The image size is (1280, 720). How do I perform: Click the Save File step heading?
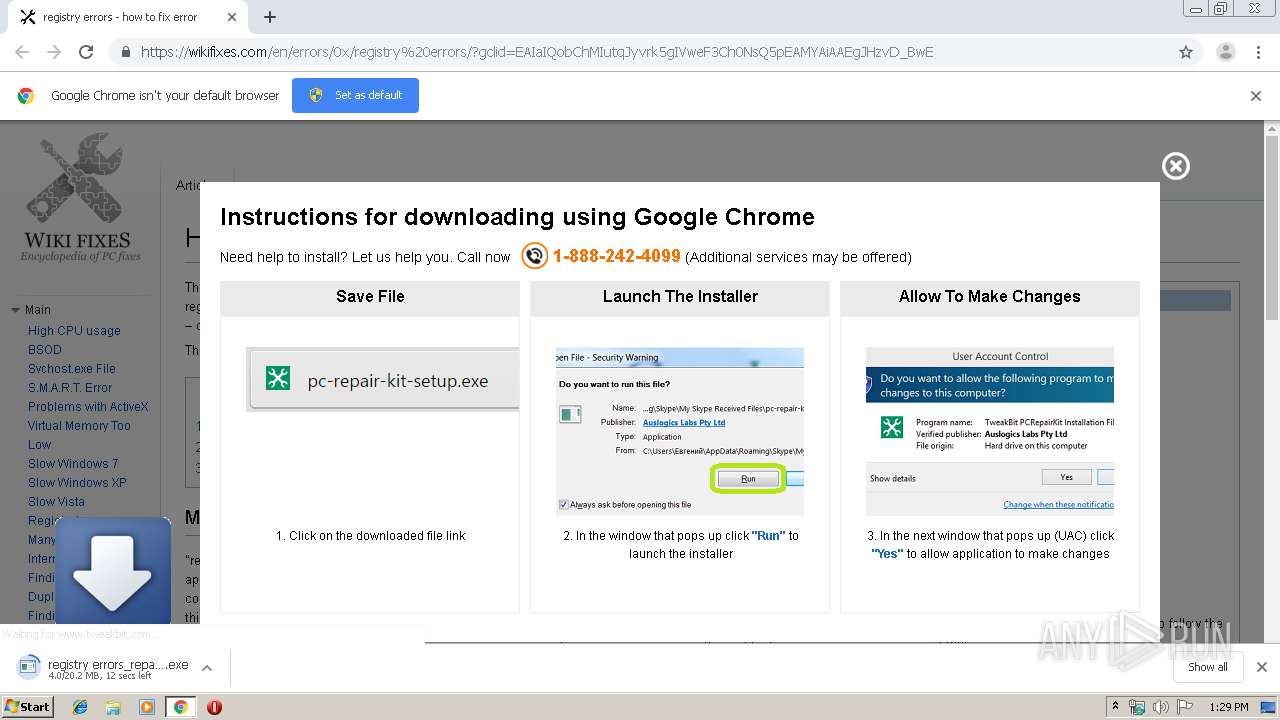370,296
